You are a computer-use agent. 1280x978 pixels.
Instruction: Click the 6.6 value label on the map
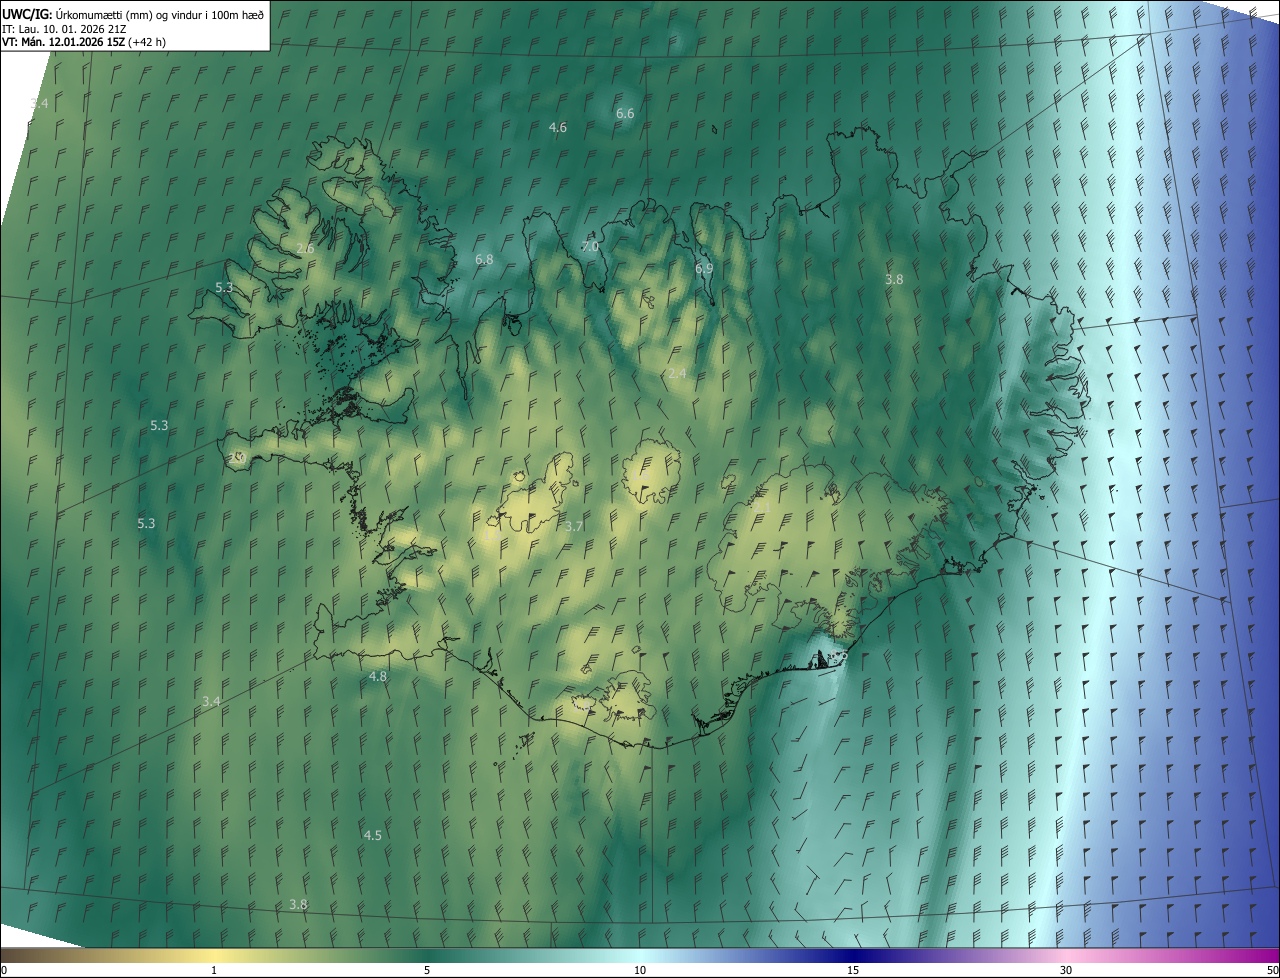coord(625,114)
